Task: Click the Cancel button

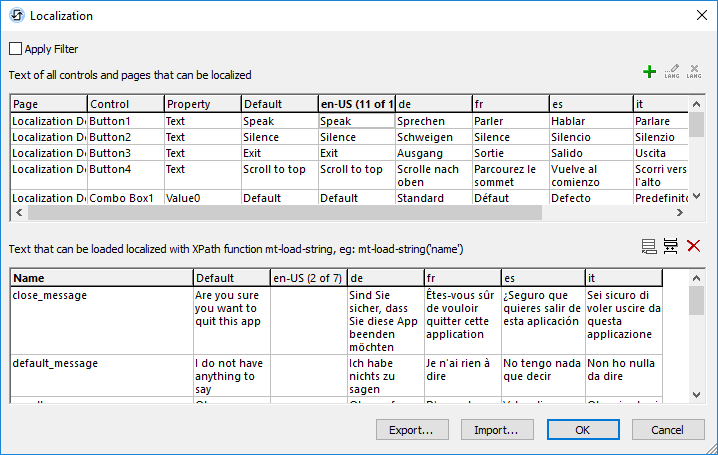Action: [665, 430]
